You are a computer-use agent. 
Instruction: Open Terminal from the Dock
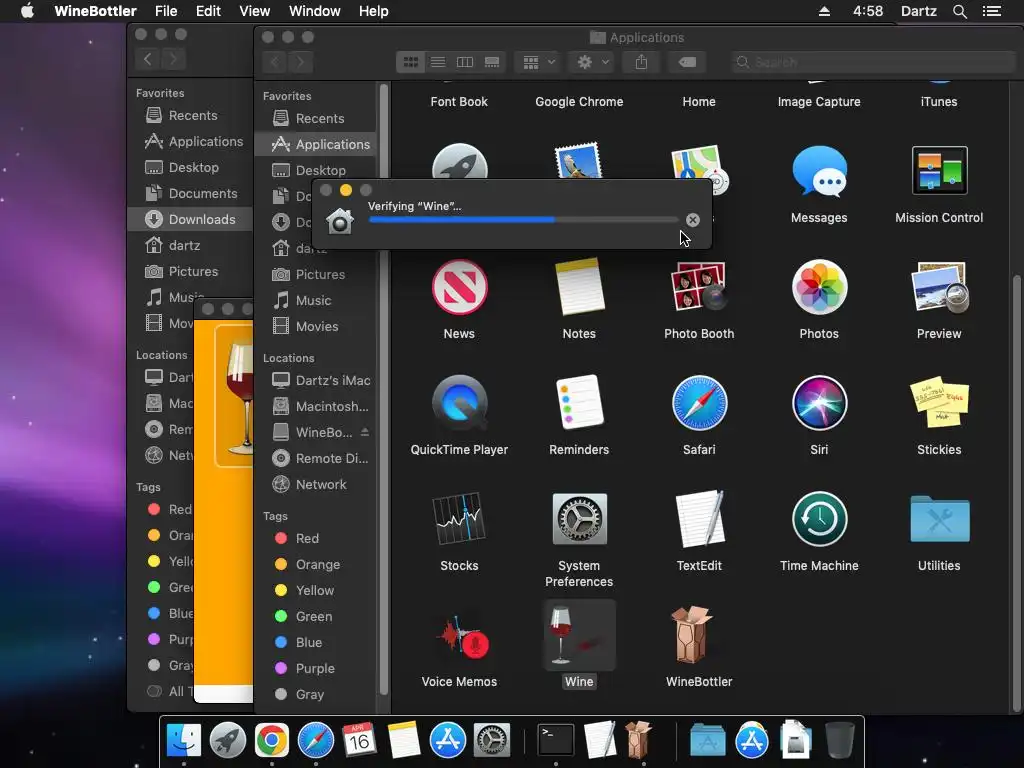click(x=555, y=741)
